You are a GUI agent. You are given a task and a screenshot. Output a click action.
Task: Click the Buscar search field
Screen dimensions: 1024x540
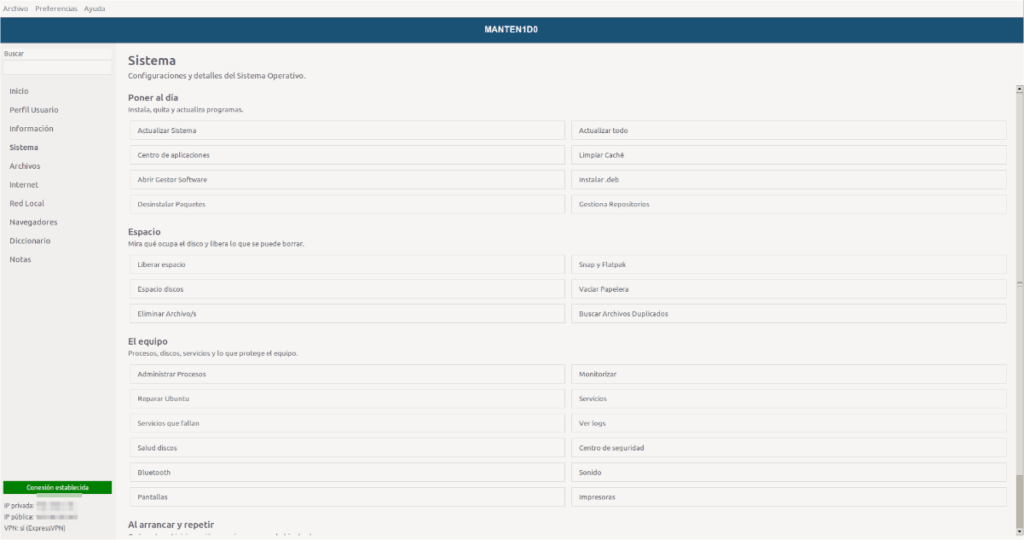pos(57,67)
